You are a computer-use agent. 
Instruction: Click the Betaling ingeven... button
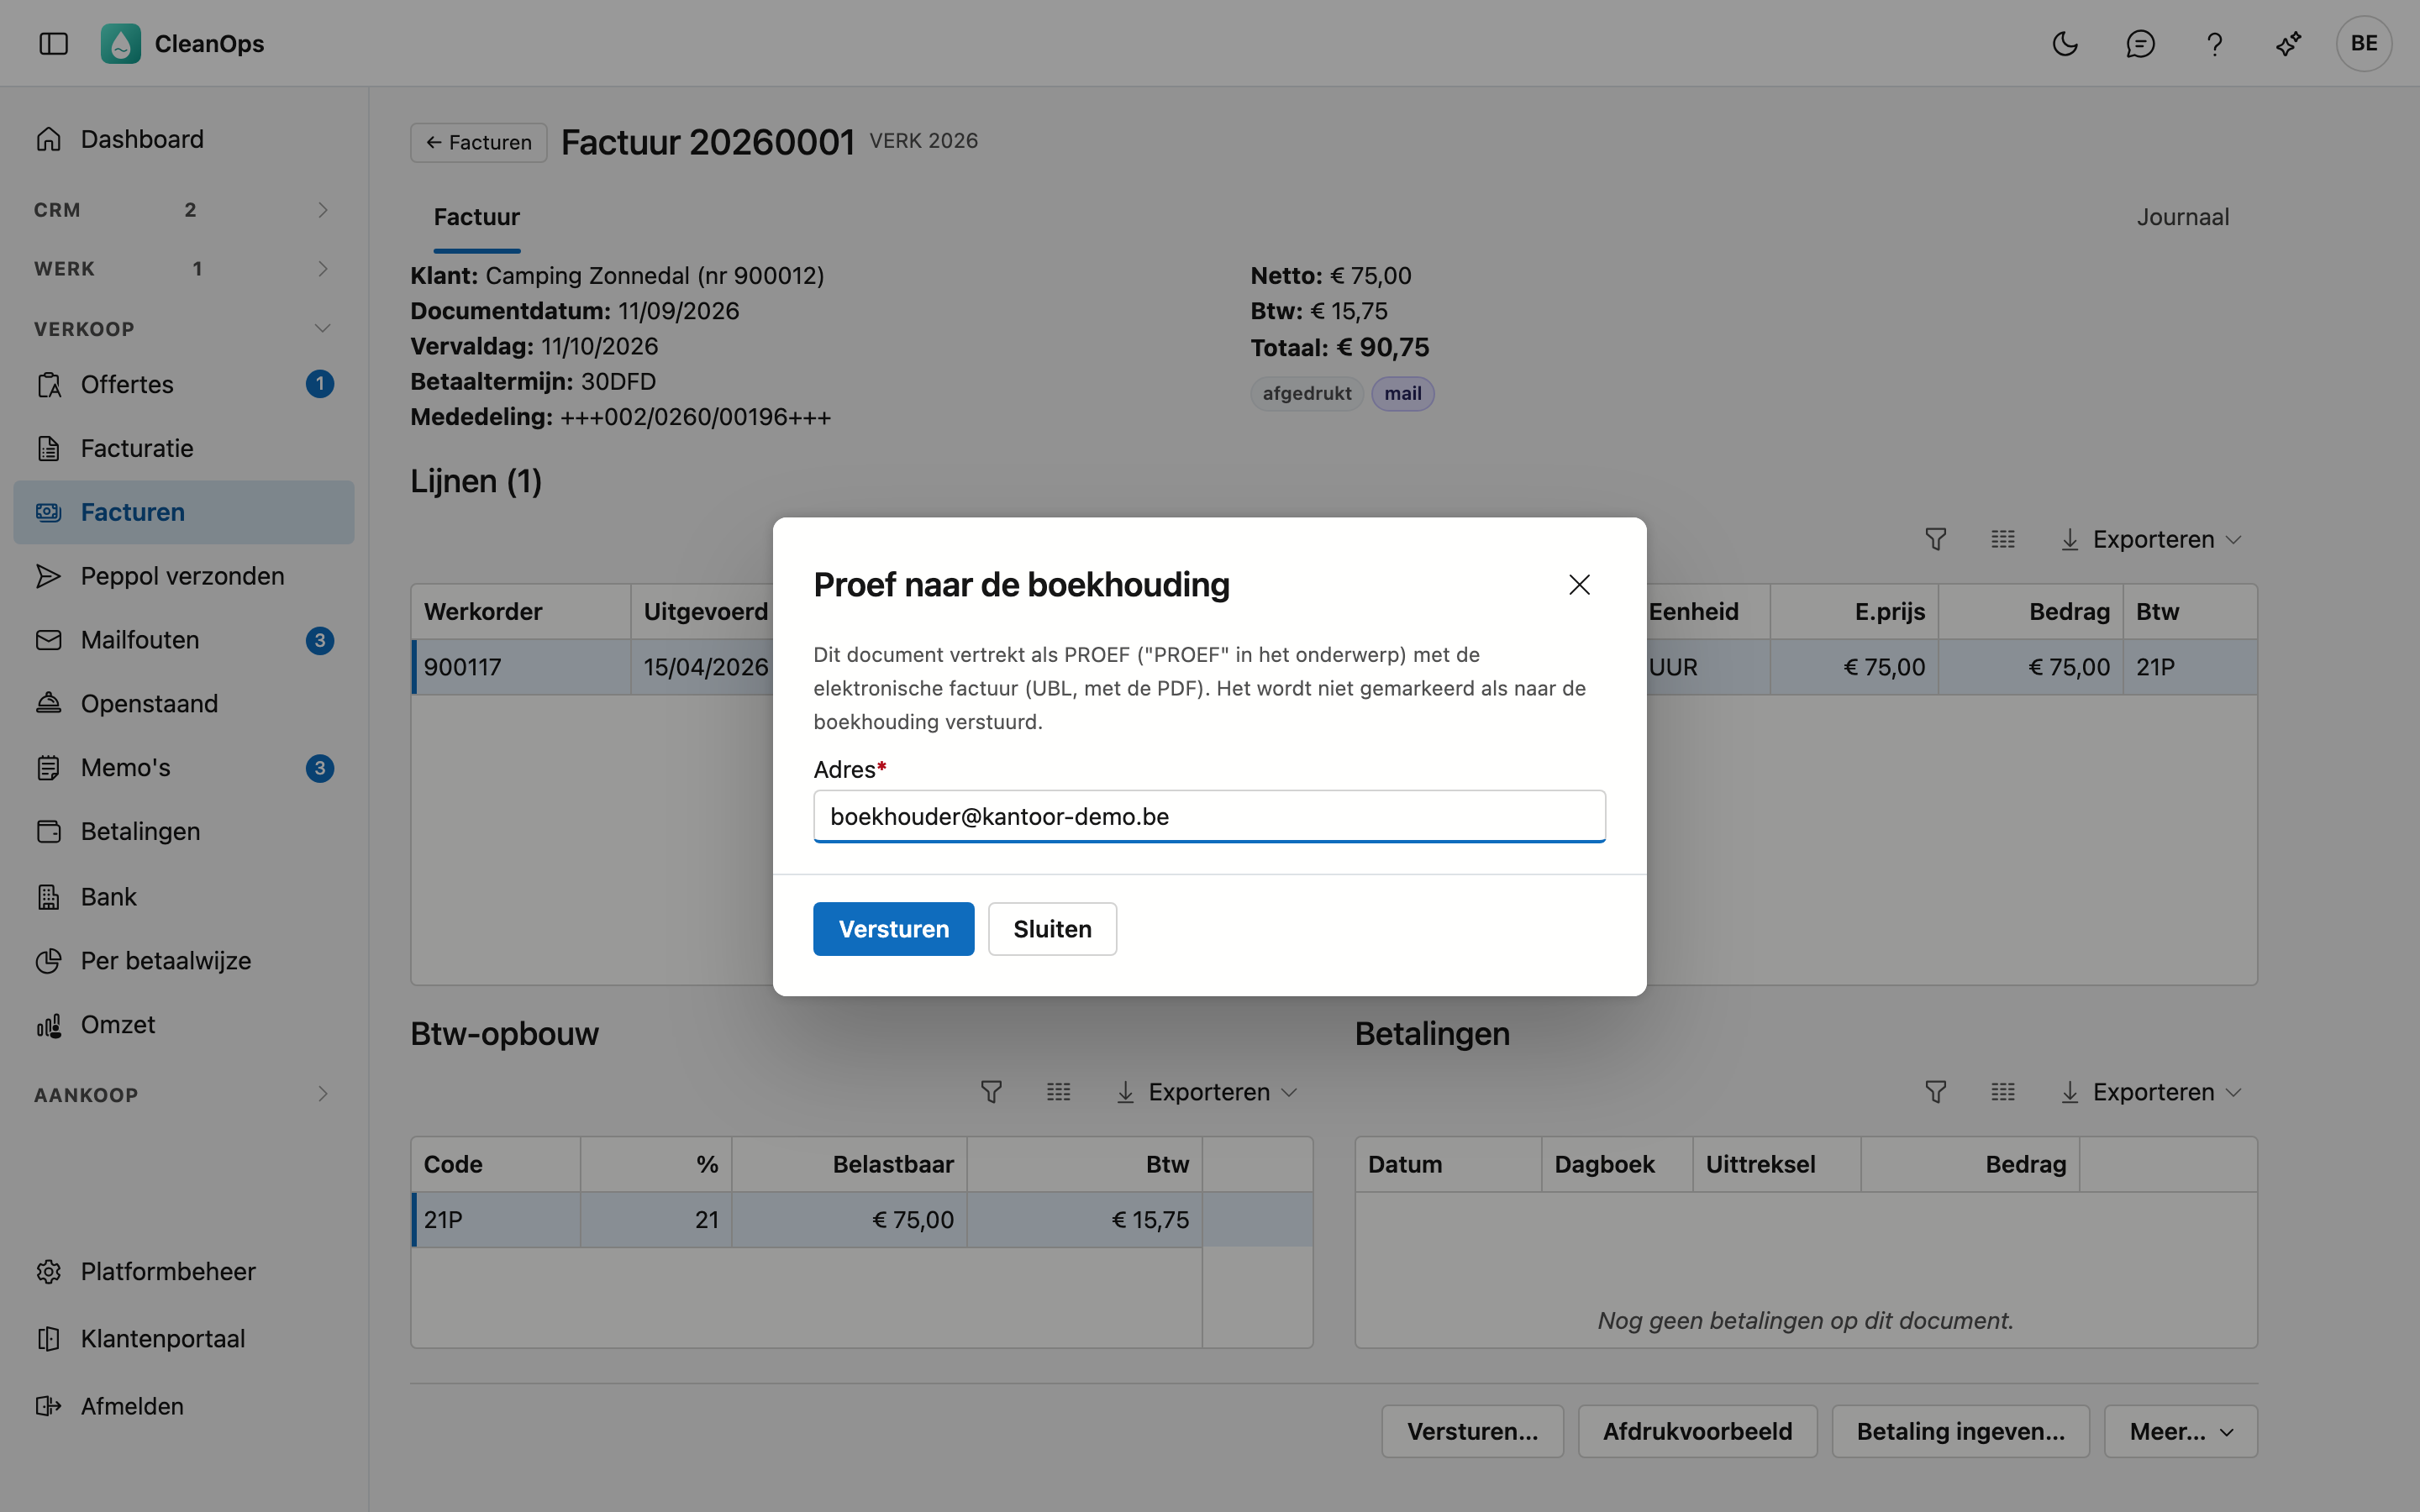[x=1960, y=1432]
